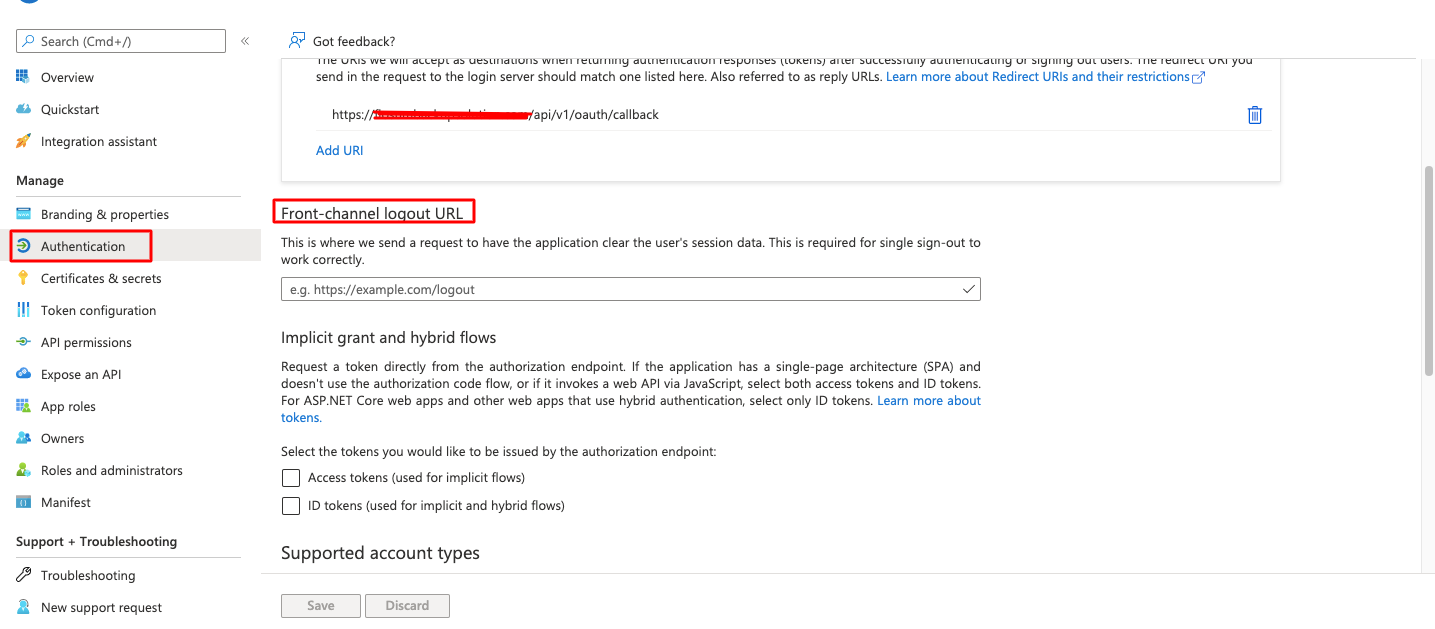
Task: Click the Add URI link
Action: click(x=340, y=151)
